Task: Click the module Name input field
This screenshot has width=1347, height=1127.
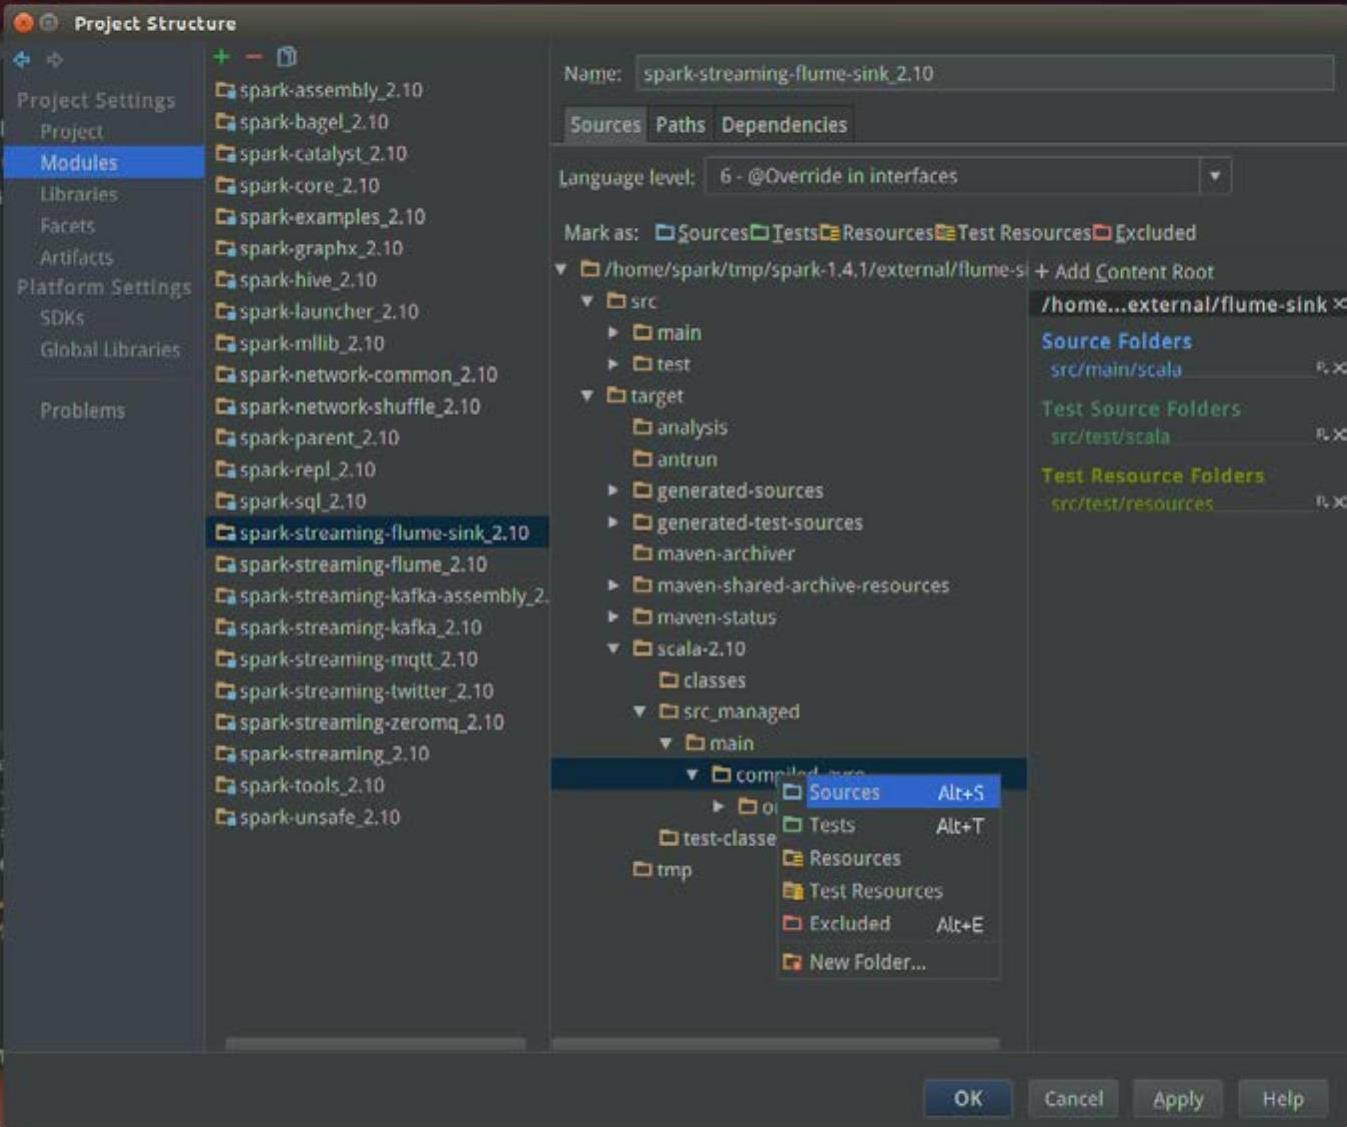Action: pyautogui.click(x=984, y=73)
